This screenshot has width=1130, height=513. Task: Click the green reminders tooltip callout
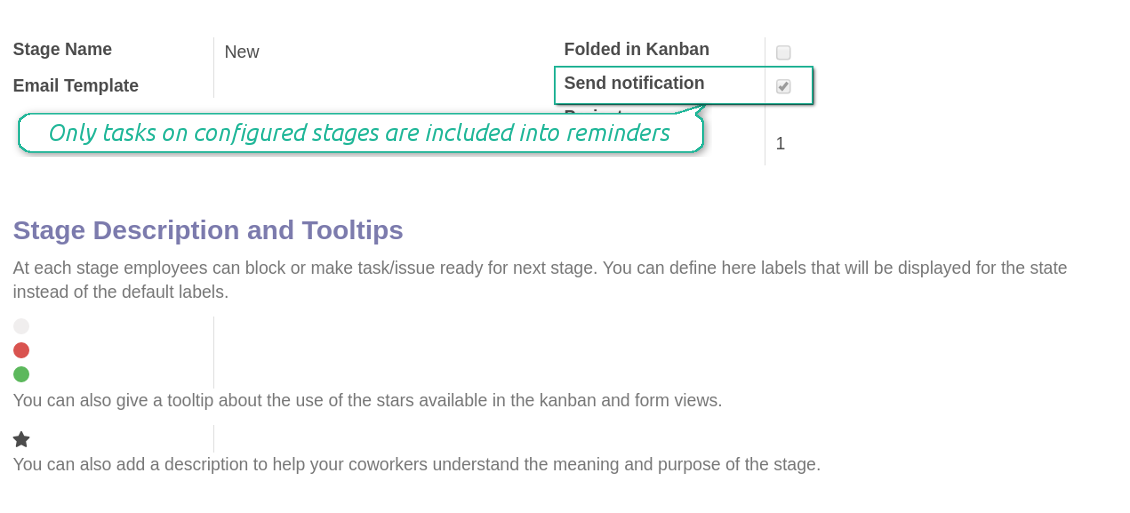click(359, 133)
